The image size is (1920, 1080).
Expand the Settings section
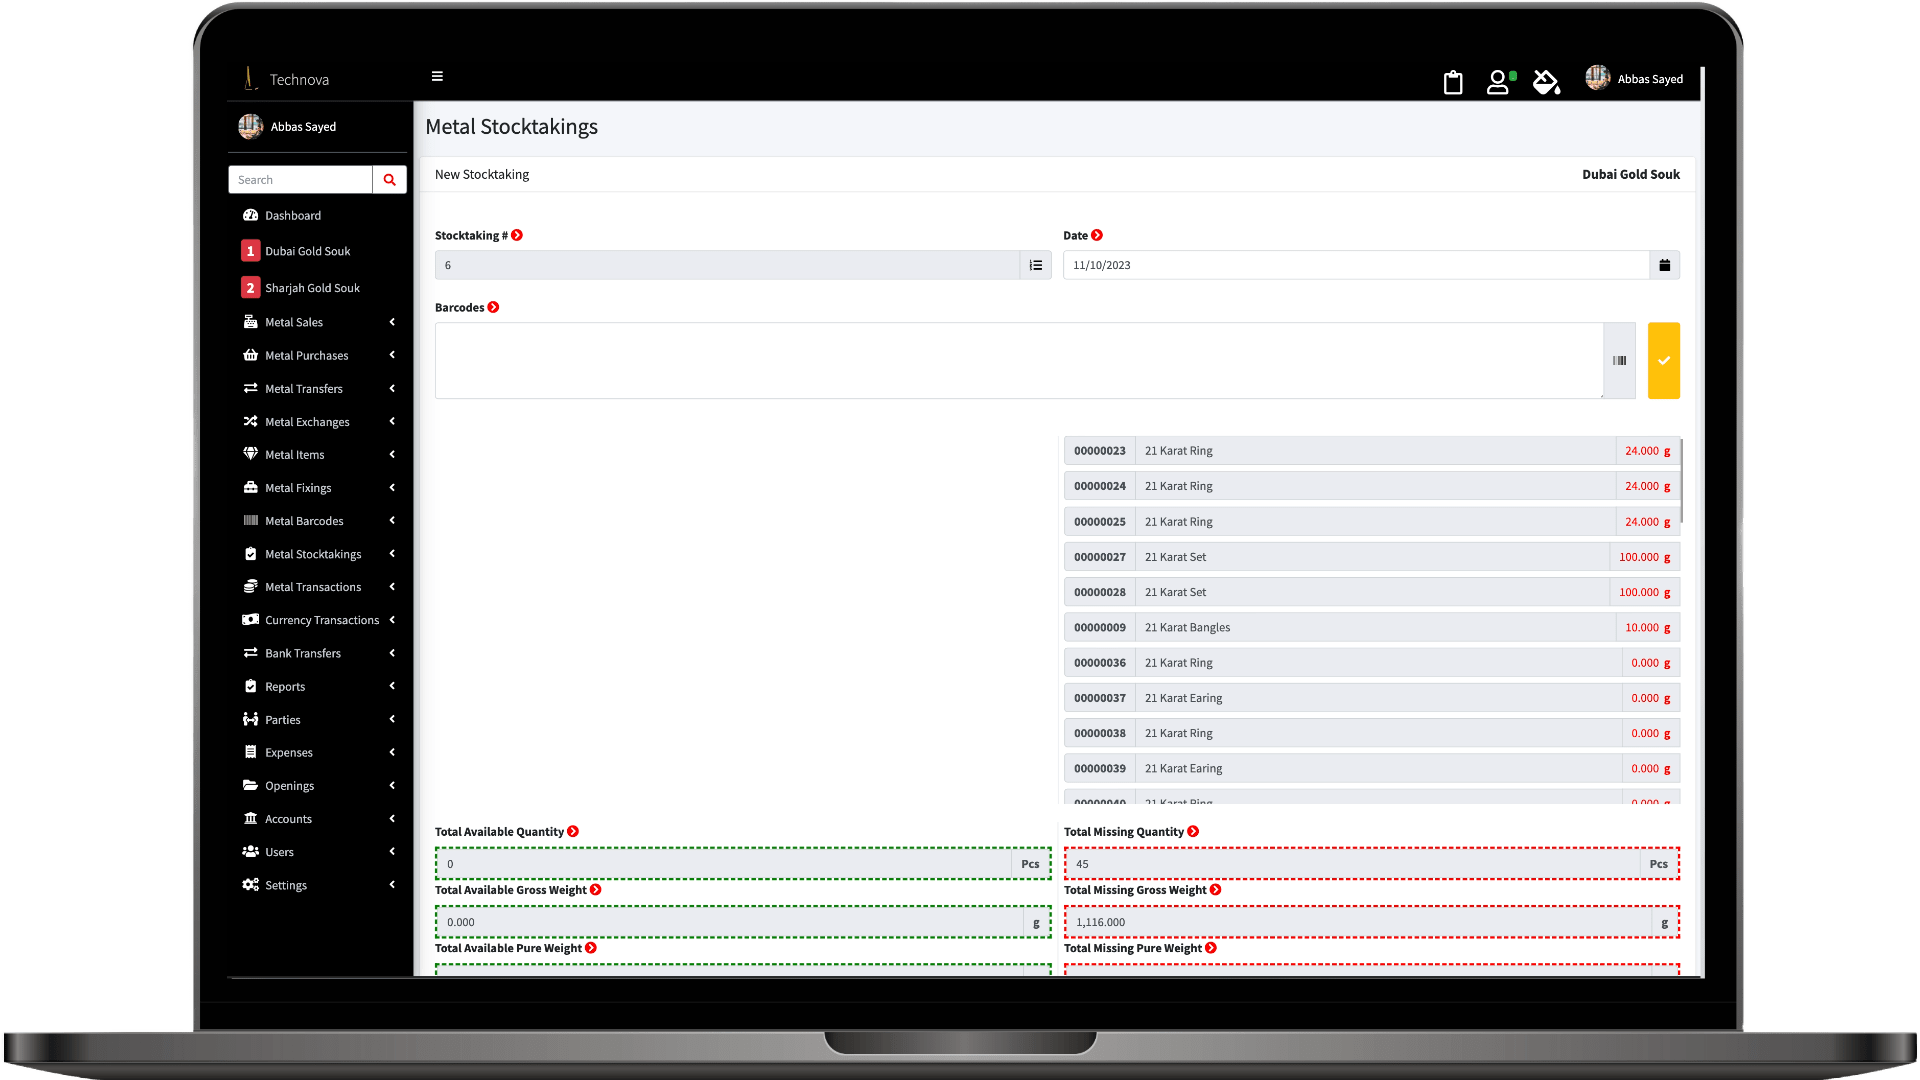pos(286,885)
